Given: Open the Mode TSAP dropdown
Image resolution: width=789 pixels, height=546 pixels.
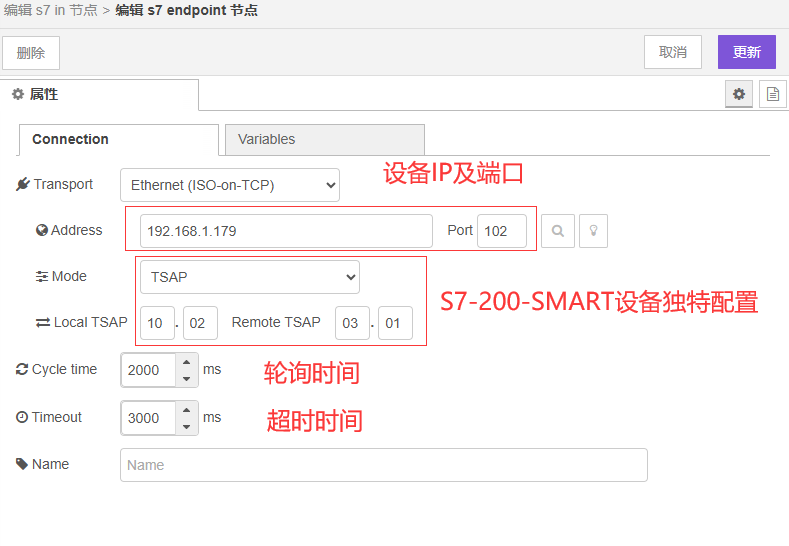Looking at the screenshot, I should 249,277.
